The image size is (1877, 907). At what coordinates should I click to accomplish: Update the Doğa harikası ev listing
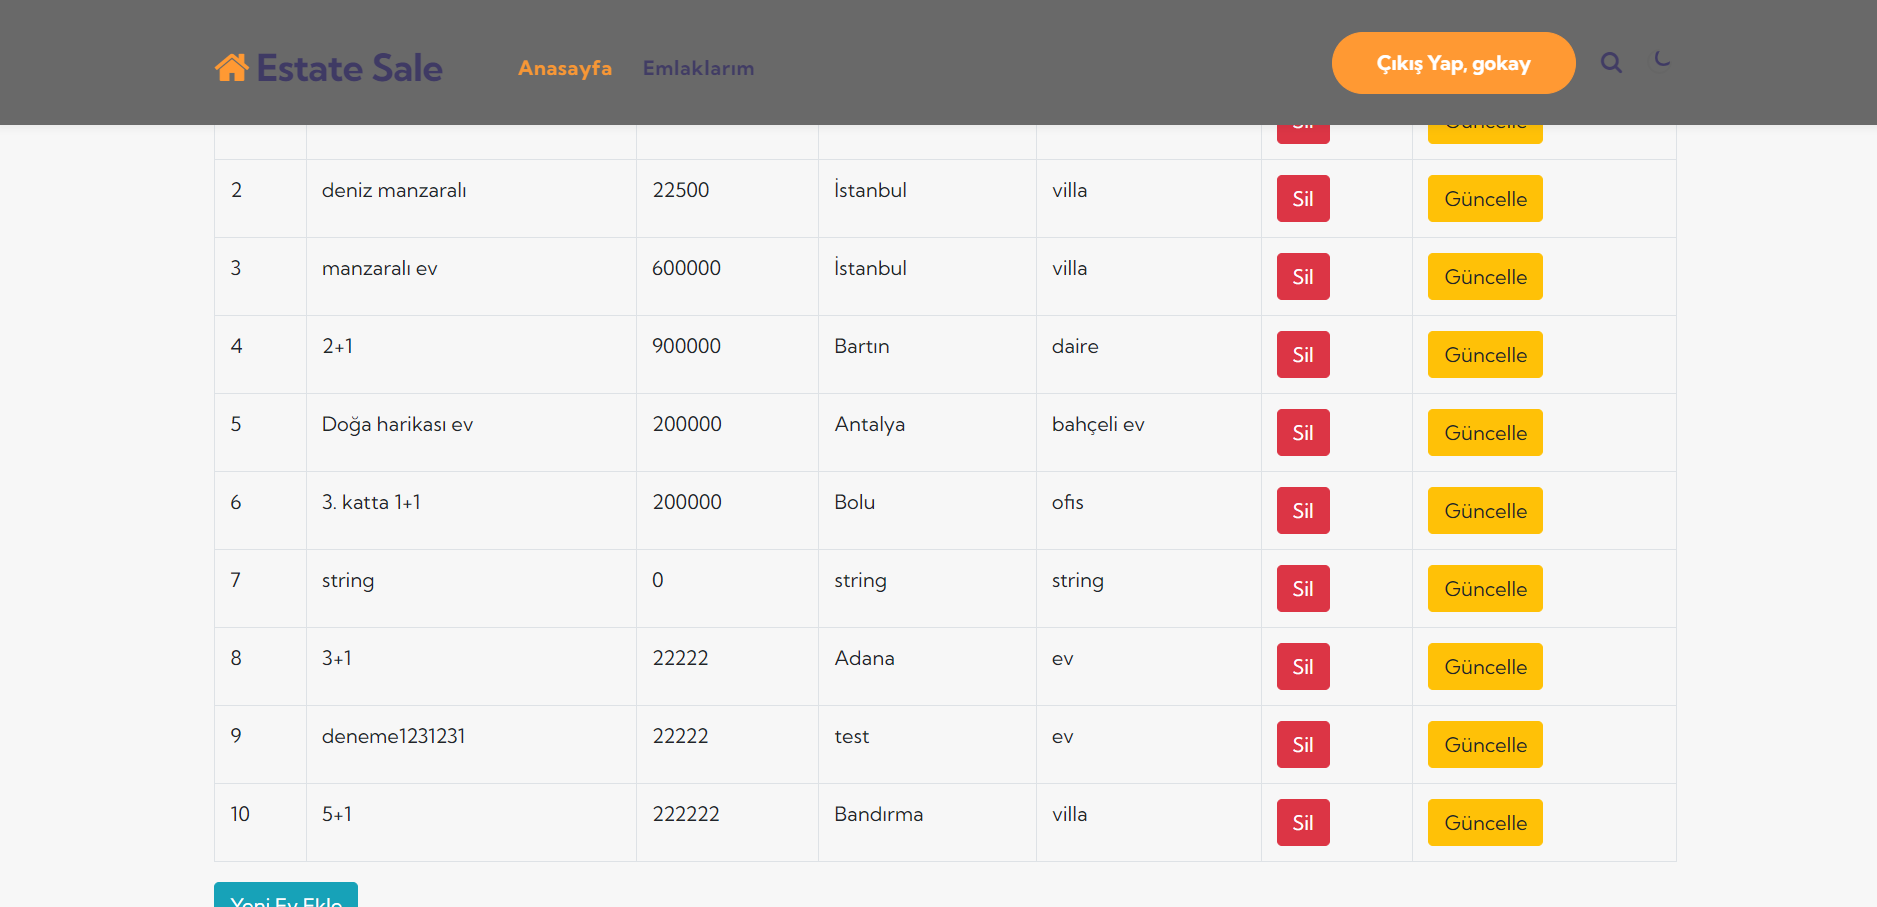[1484, 433]
